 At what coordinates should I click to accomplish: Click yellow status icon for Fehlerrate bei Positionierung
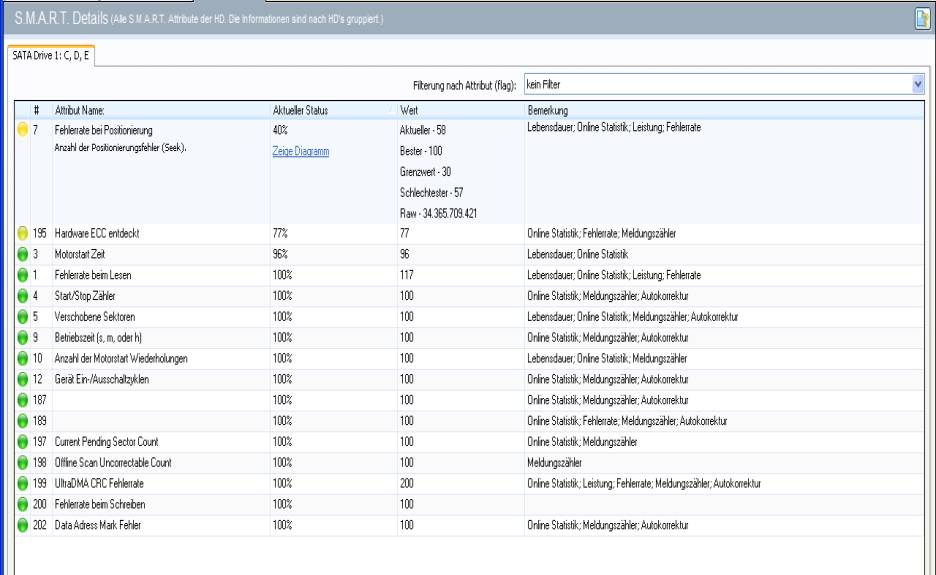[x=22, y=130]
